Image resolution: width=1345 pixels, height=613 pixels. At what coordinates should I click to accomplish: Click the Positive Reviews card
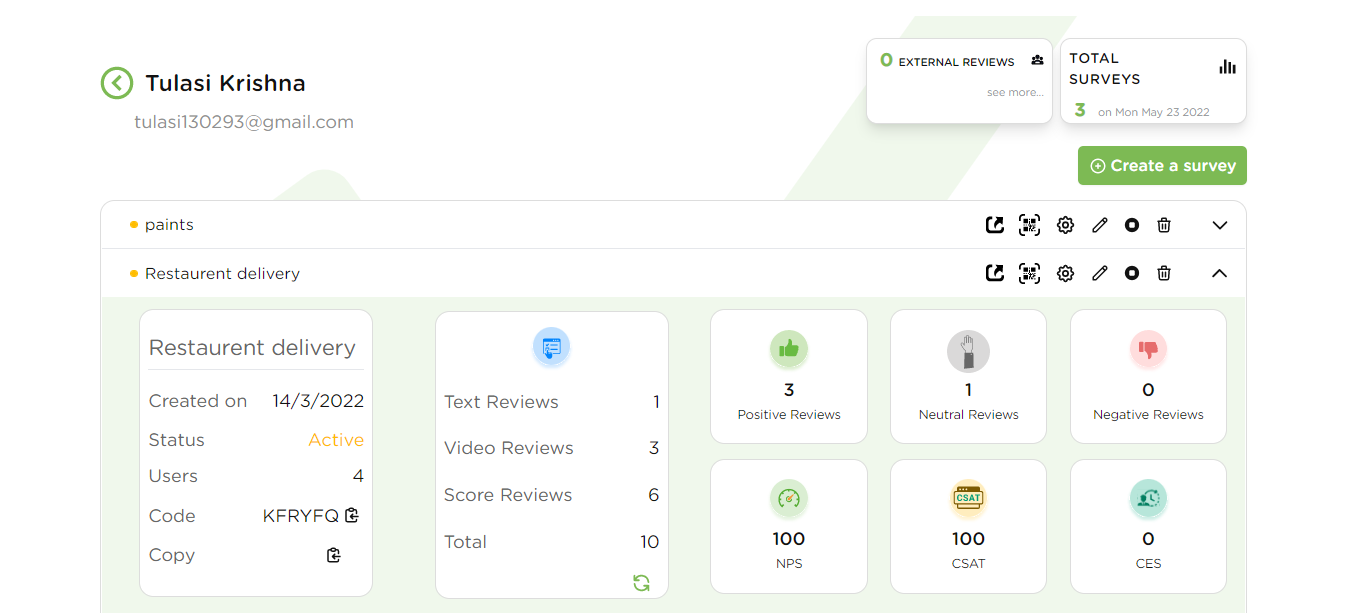(789, 376)
